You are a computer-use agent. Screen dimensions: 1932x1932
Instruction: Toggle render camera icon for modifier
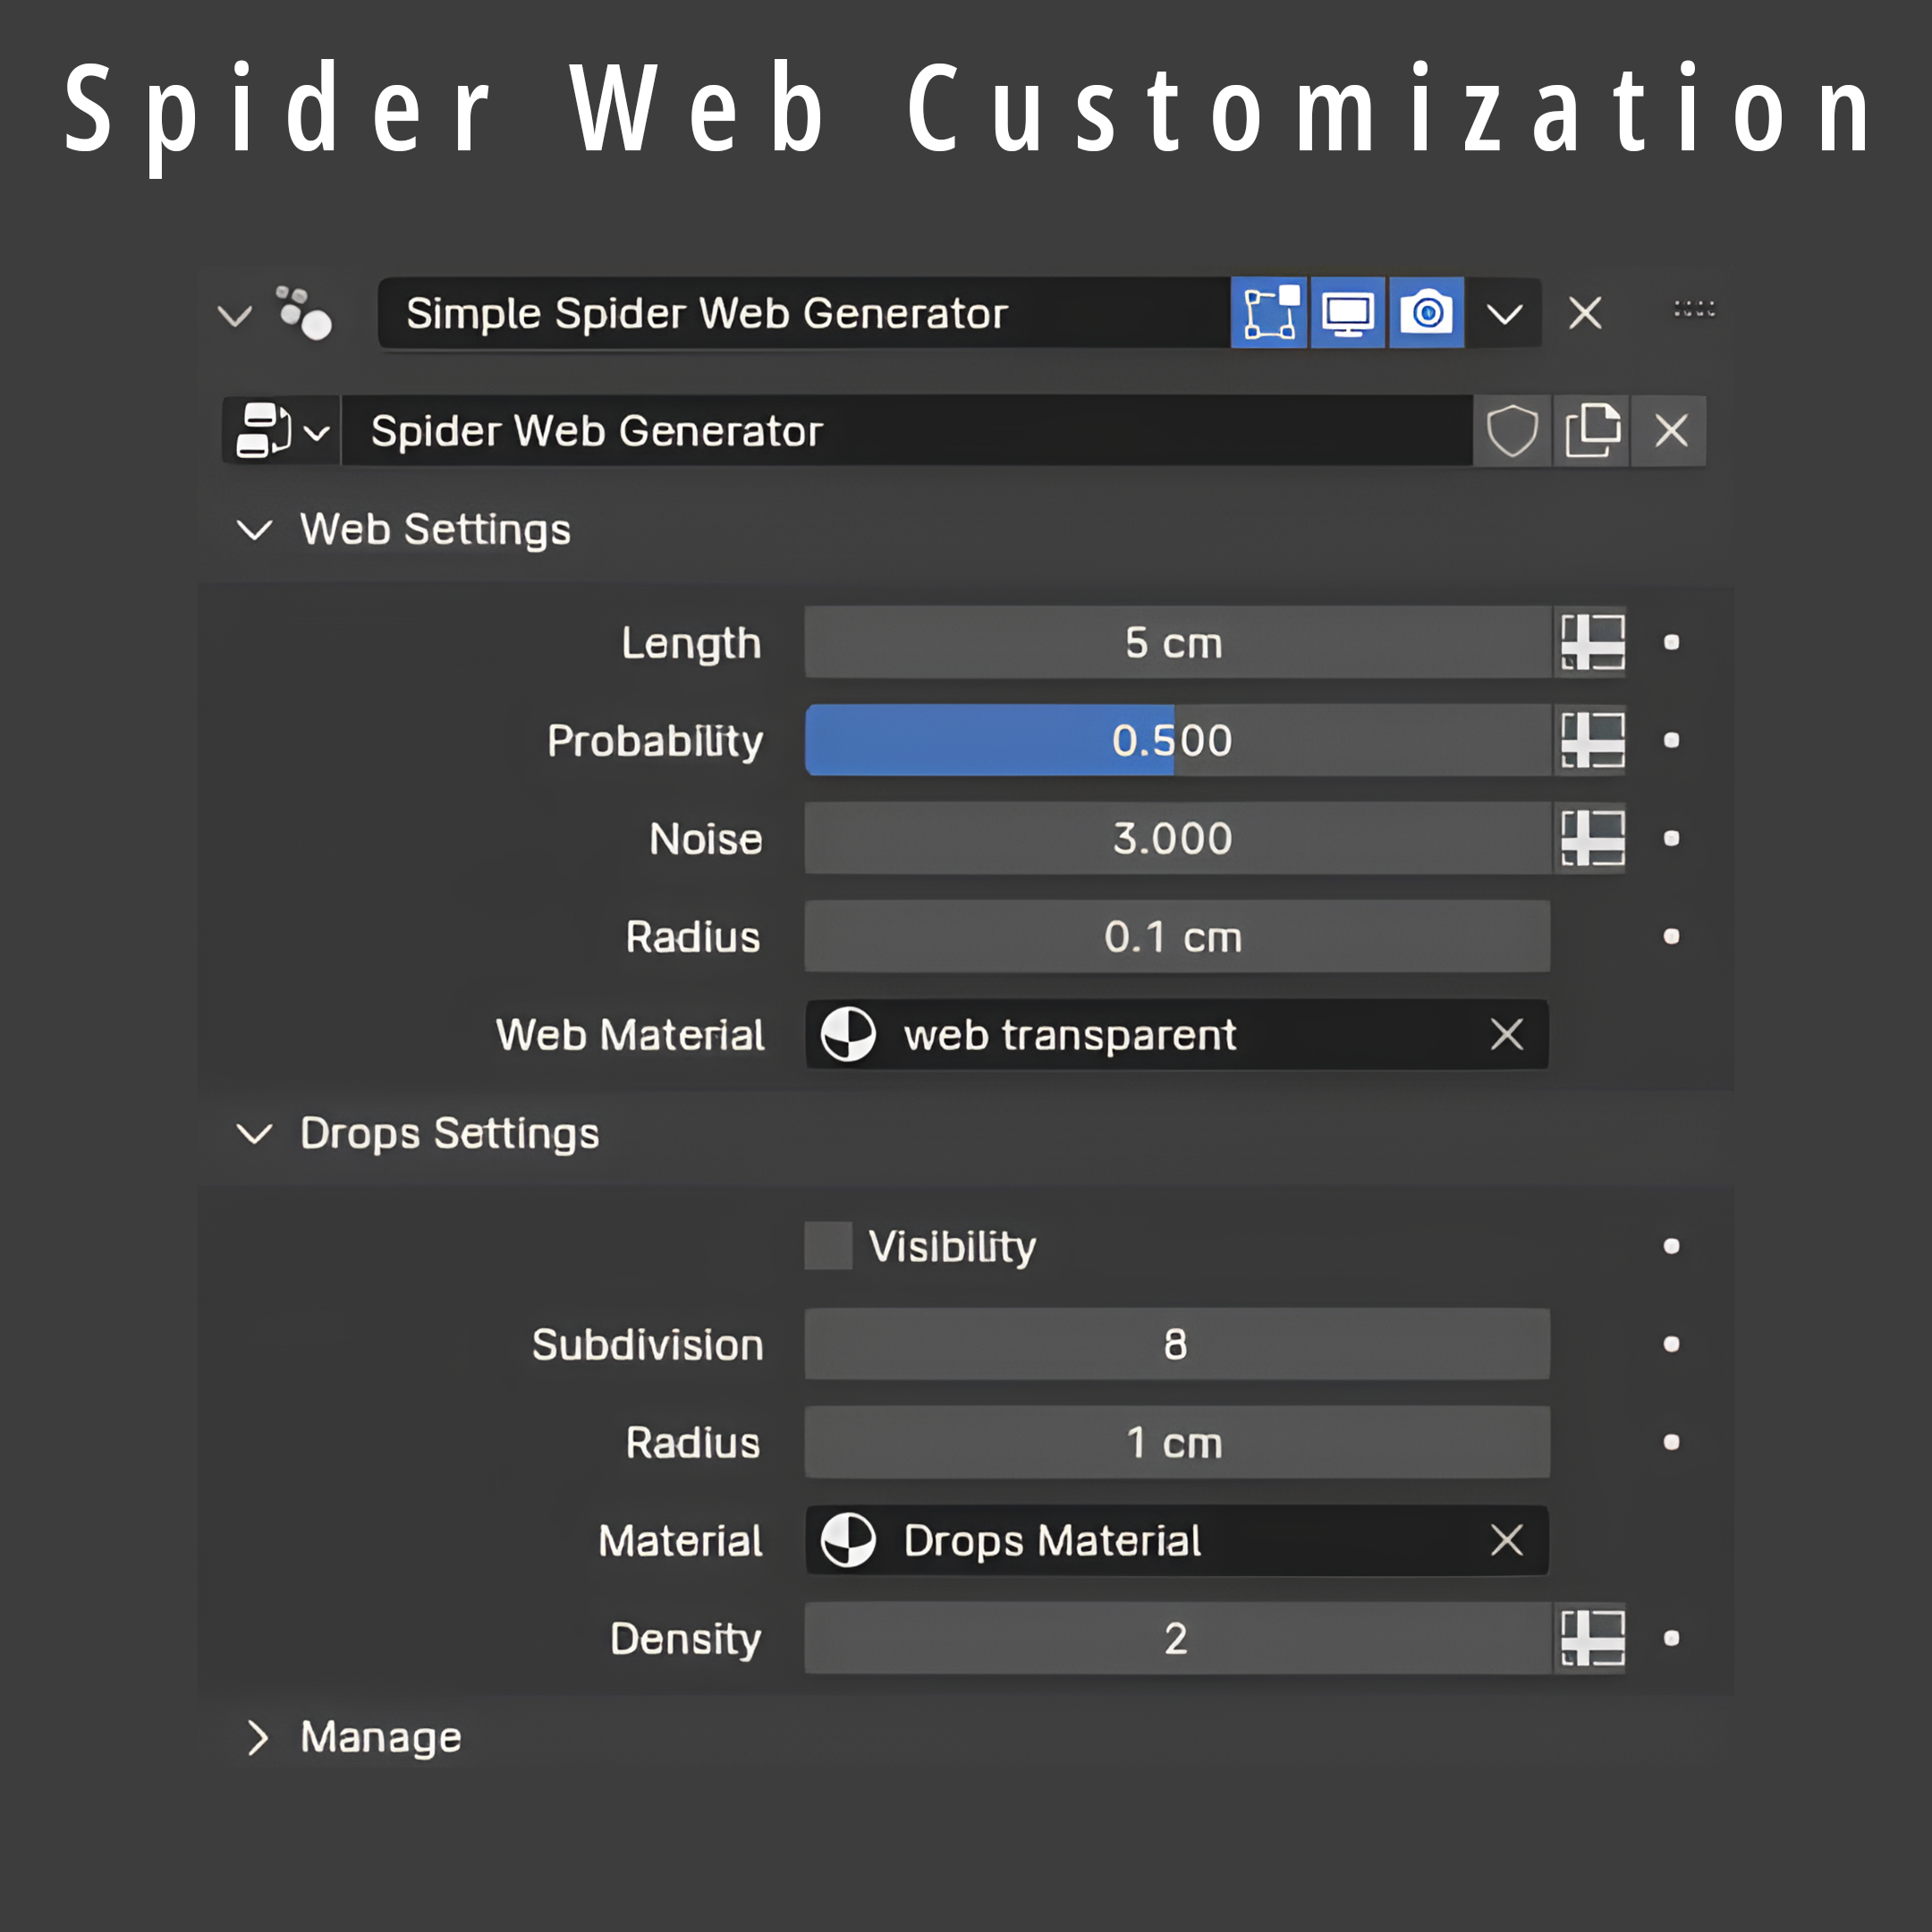(1426, 313)
